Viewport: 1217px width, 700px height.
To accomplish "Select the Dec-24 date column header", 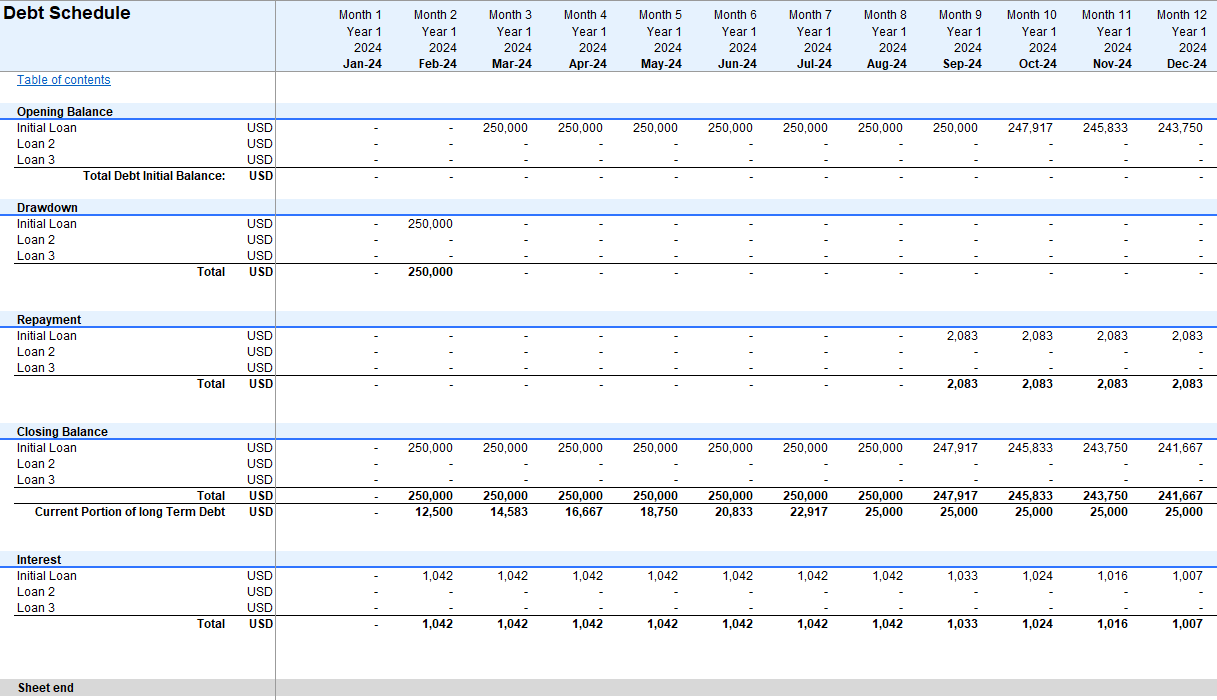I will pos(1185,64).
